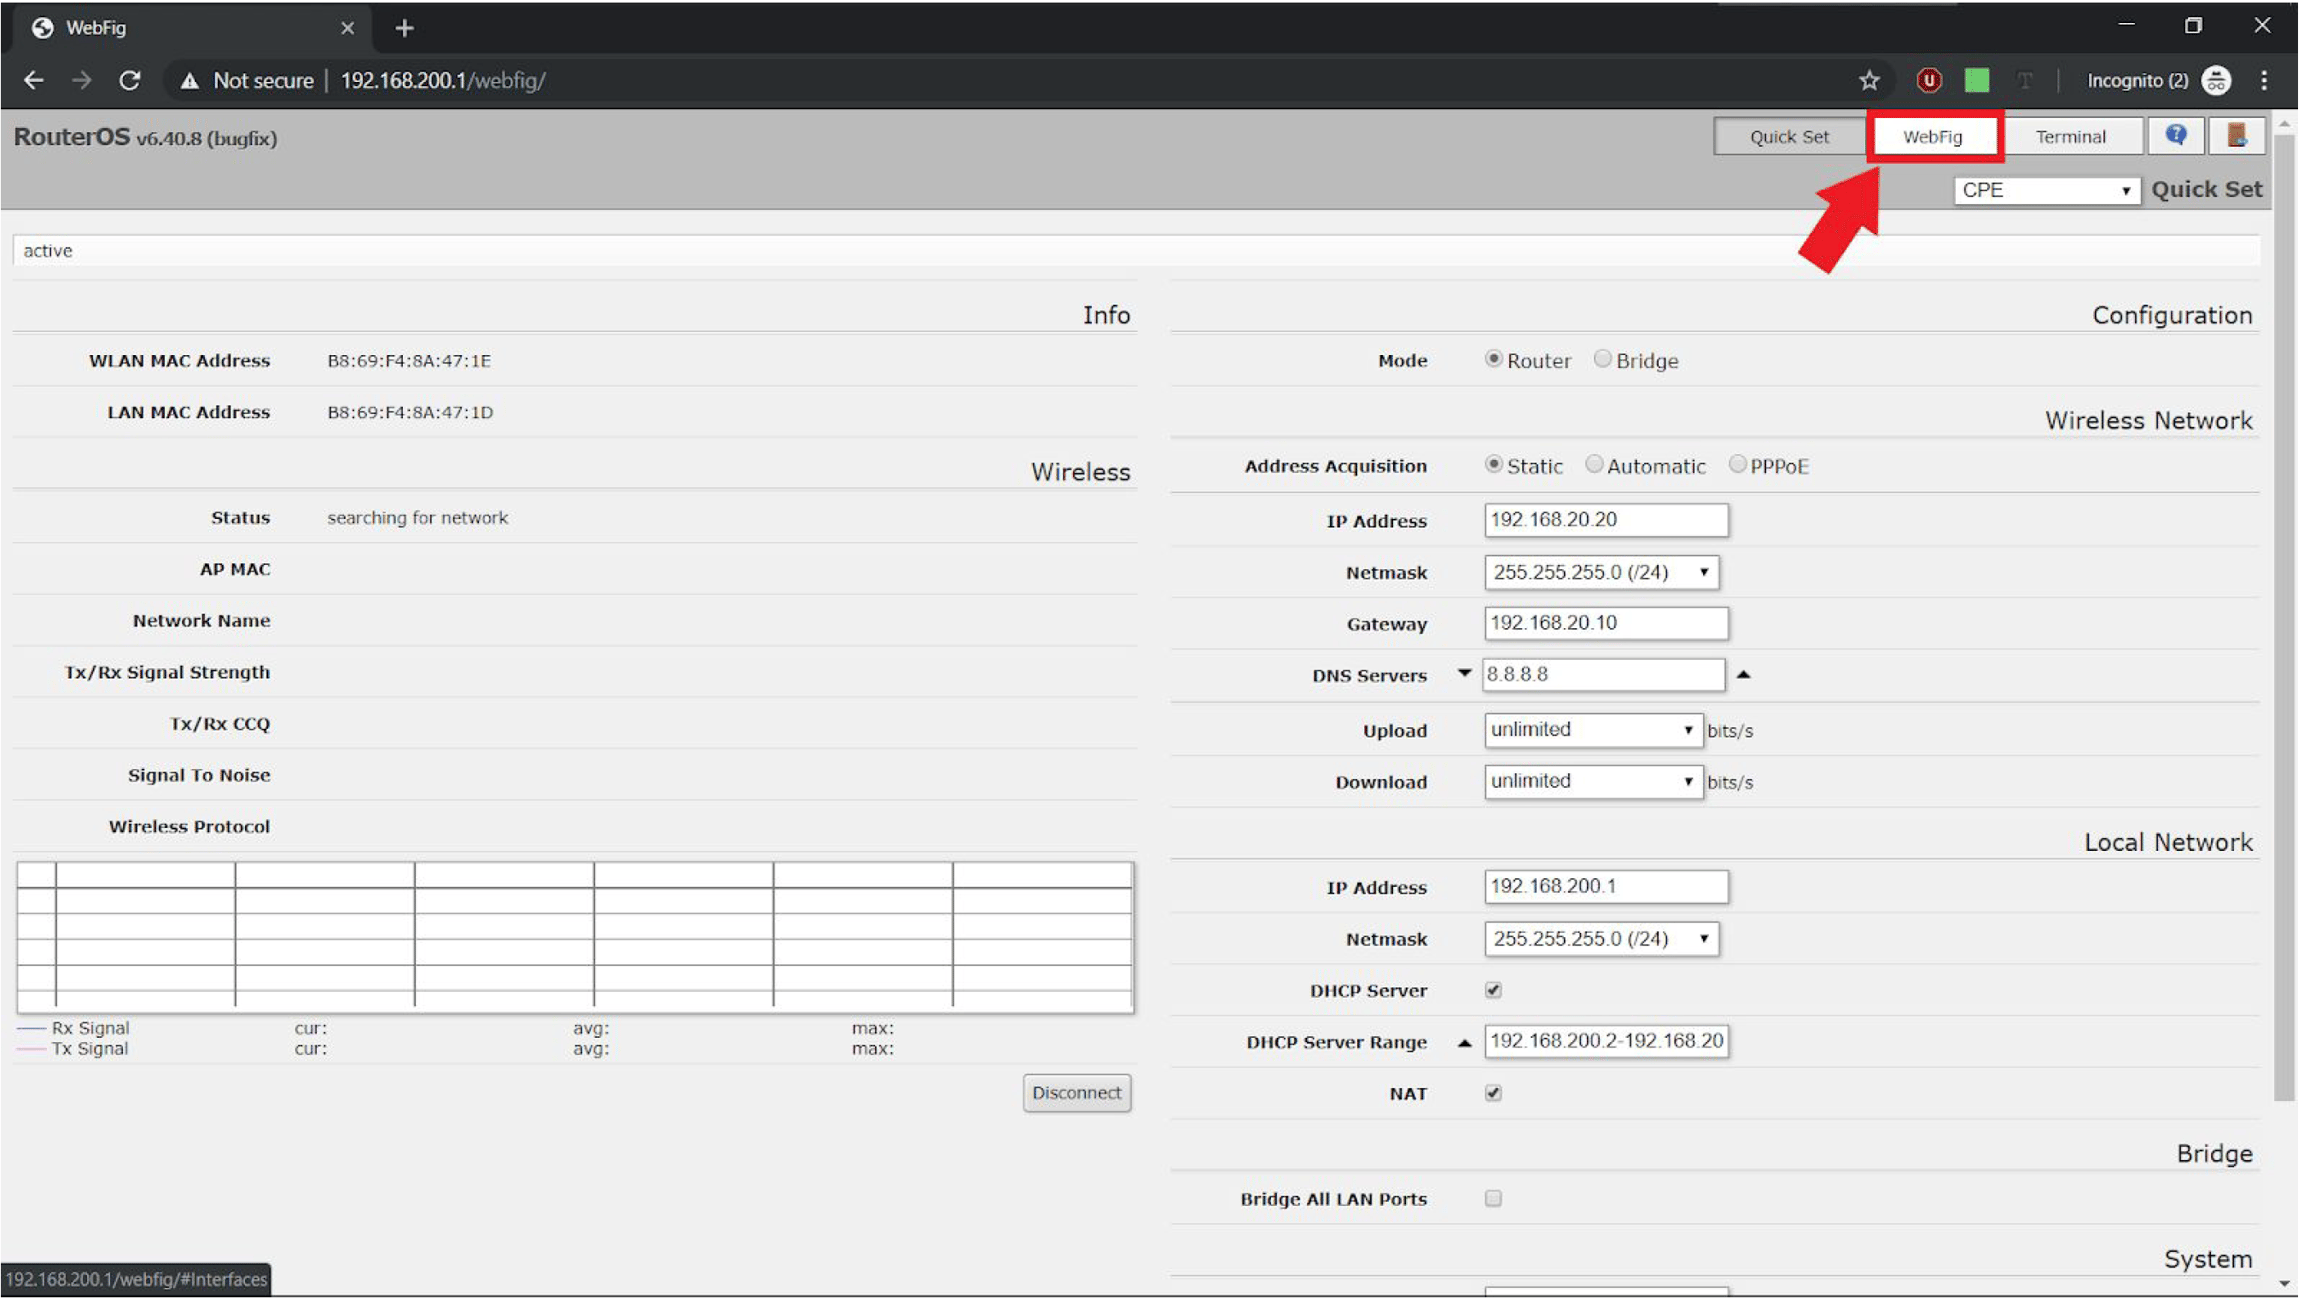Screen dimensions: 2304x1299
Task: Open the Download limit dropdown
Action: pos(1593,781)
